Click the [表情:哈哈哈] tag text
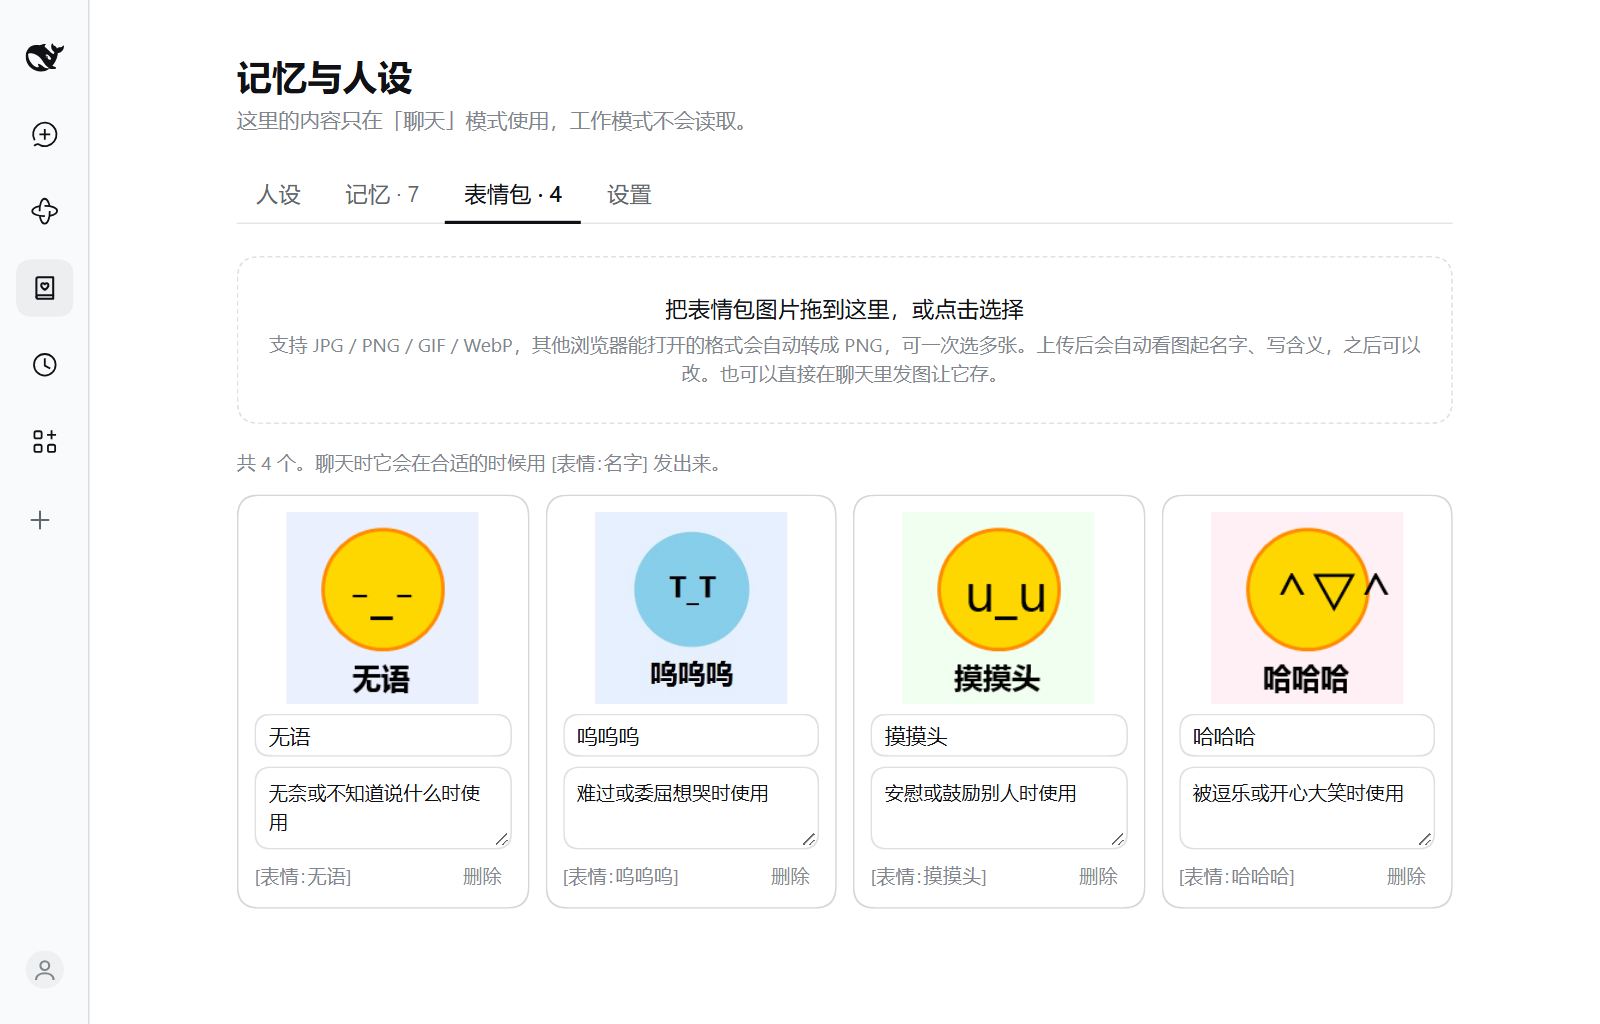Image resolution: width=1600 pixels, height=1024 pixels. coord(1237,877)
